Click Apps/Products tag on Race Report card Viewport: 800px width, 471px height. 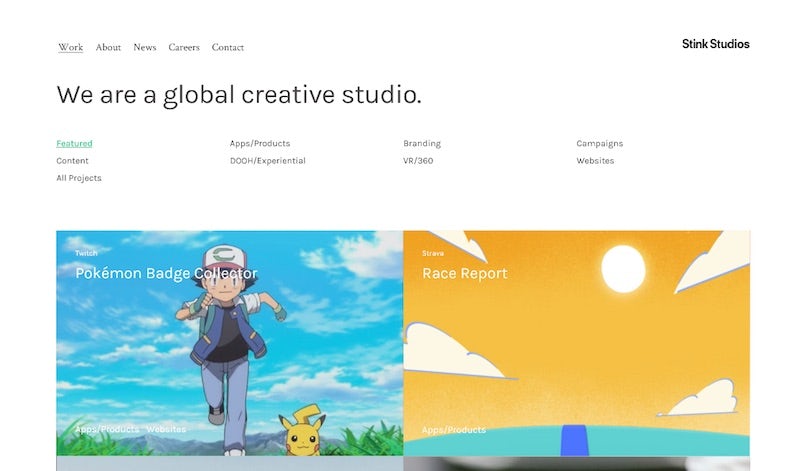(x=453, y=430)
